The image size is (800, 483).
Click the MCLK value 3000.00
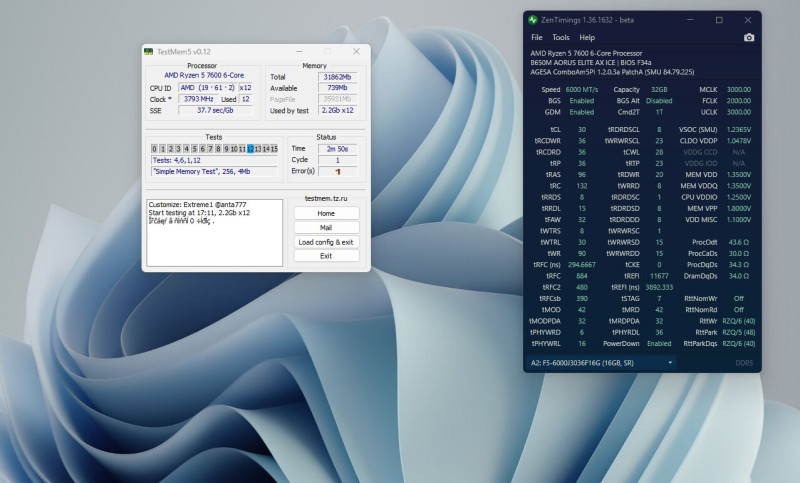point(738,89)
